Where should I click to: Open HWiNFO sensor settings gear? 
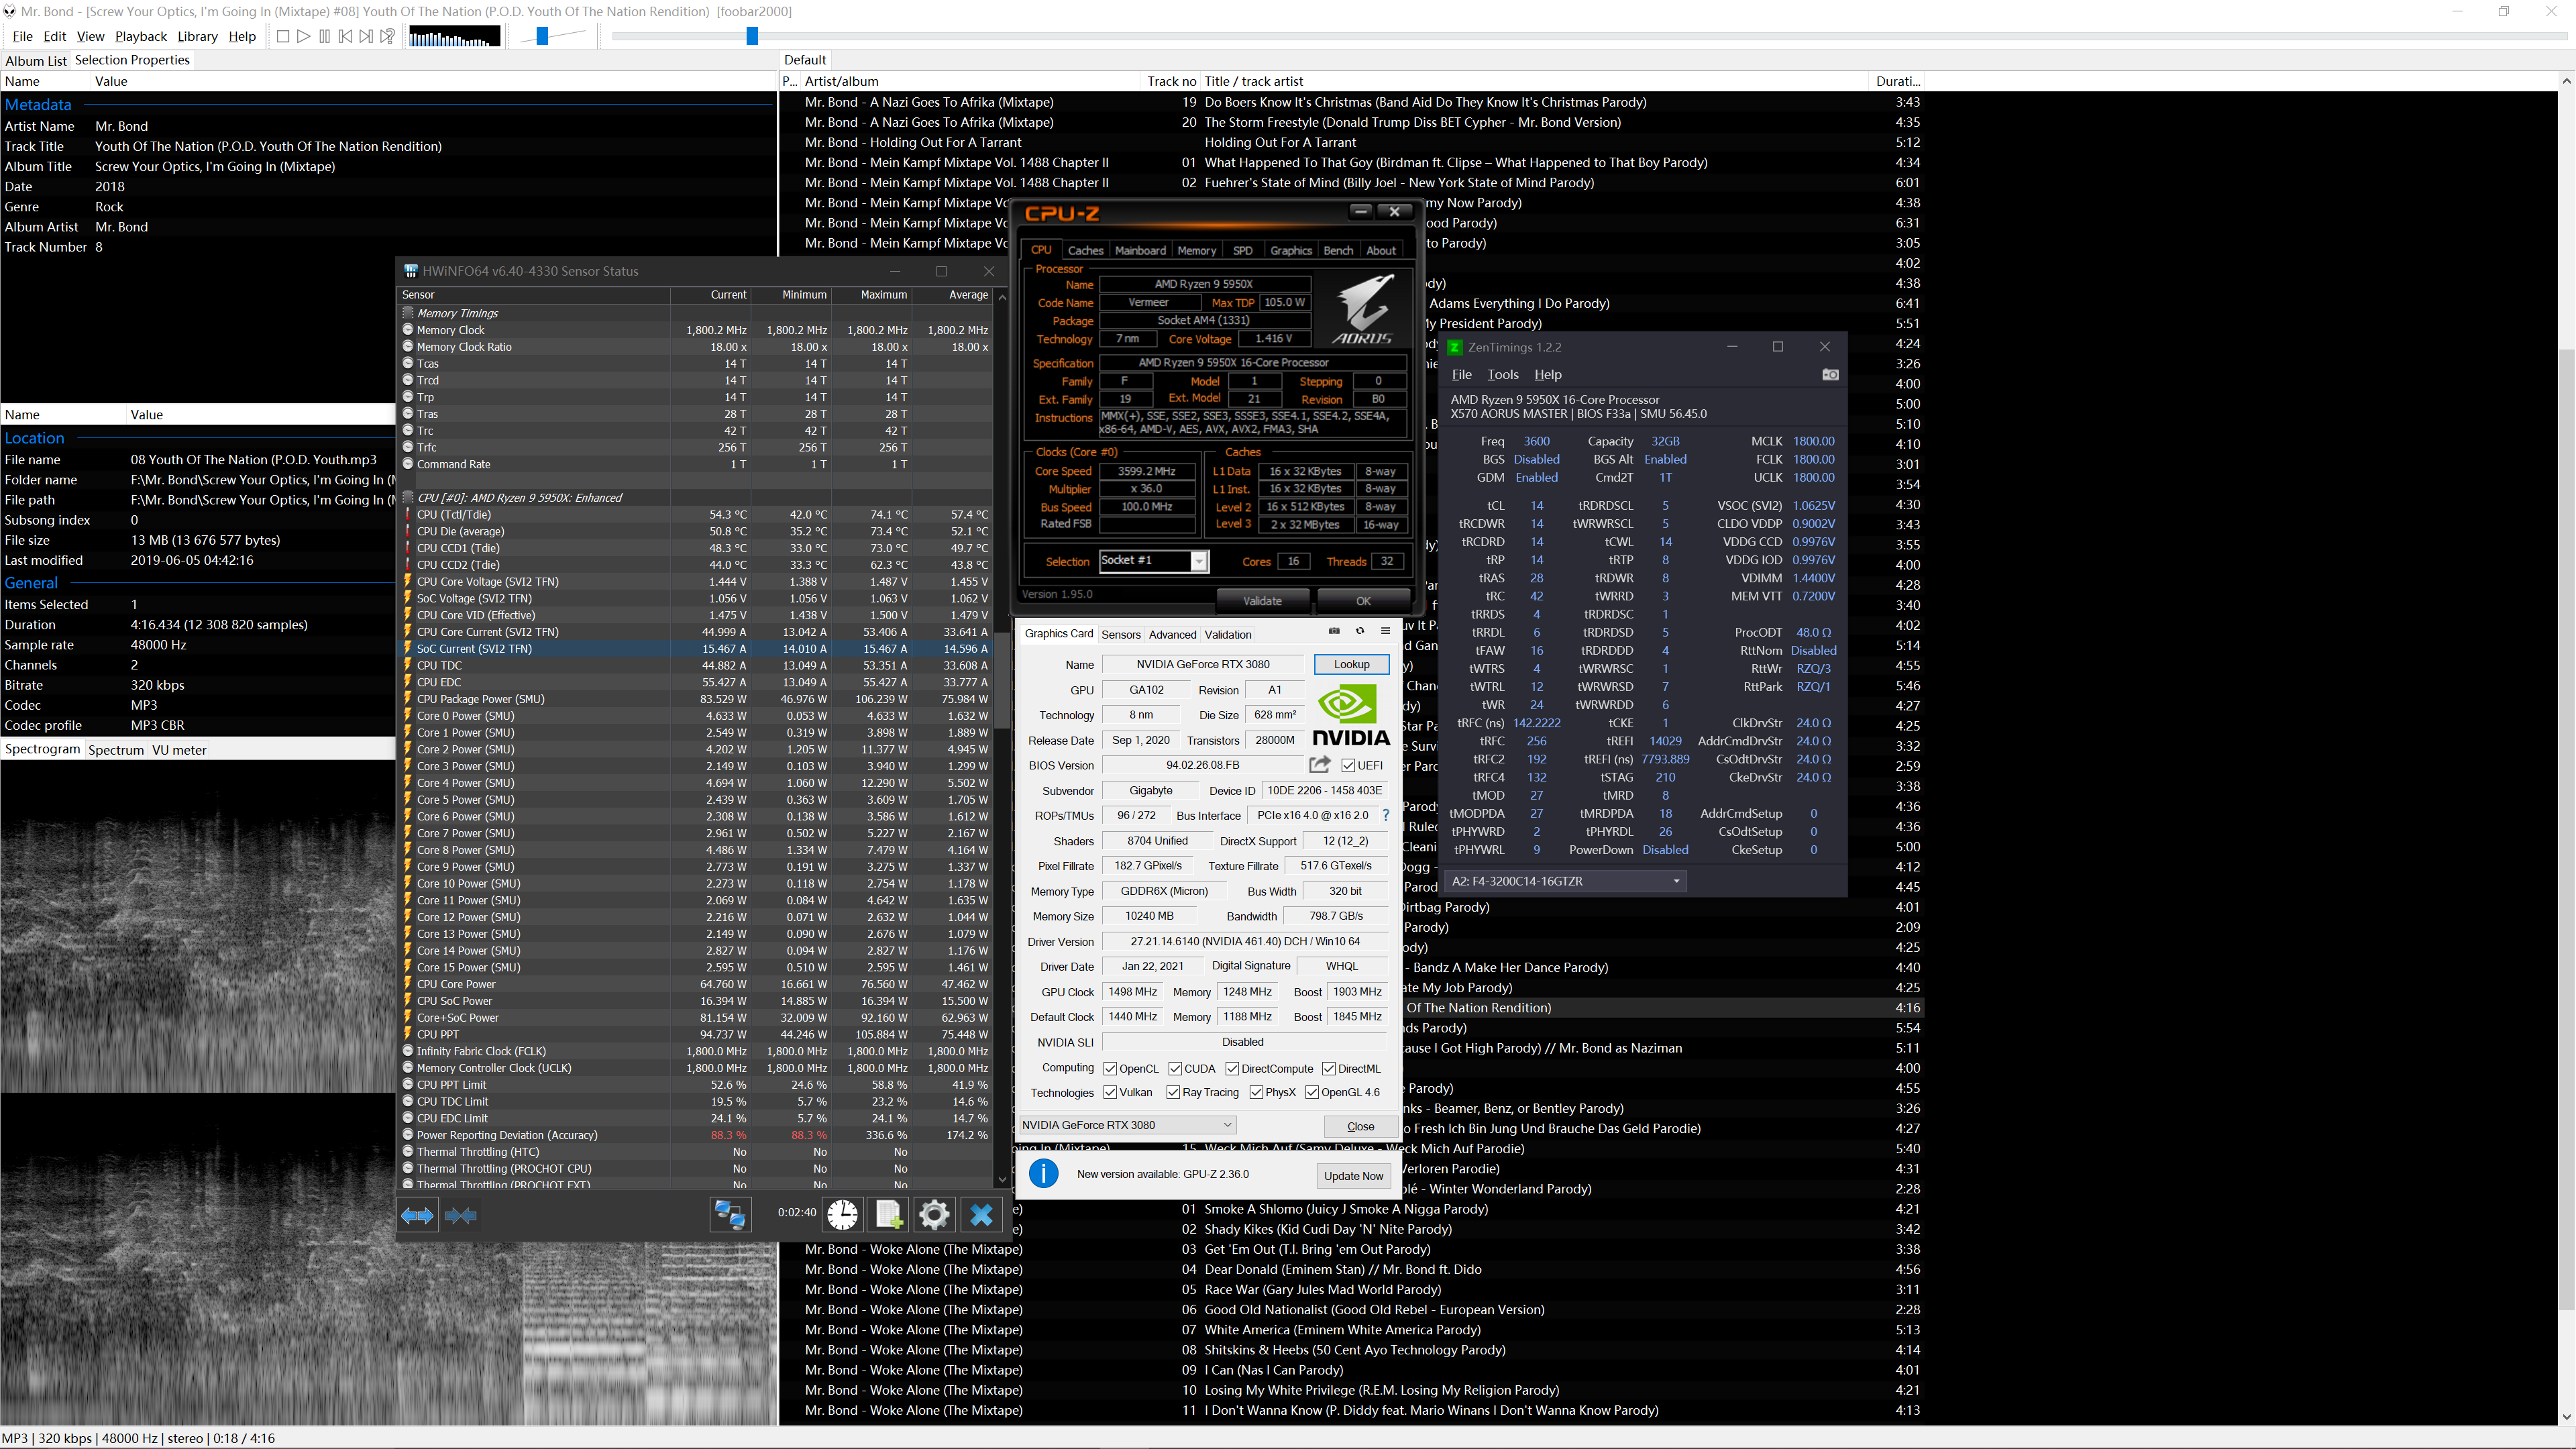pyautogui.click(x=934, y=1215)
